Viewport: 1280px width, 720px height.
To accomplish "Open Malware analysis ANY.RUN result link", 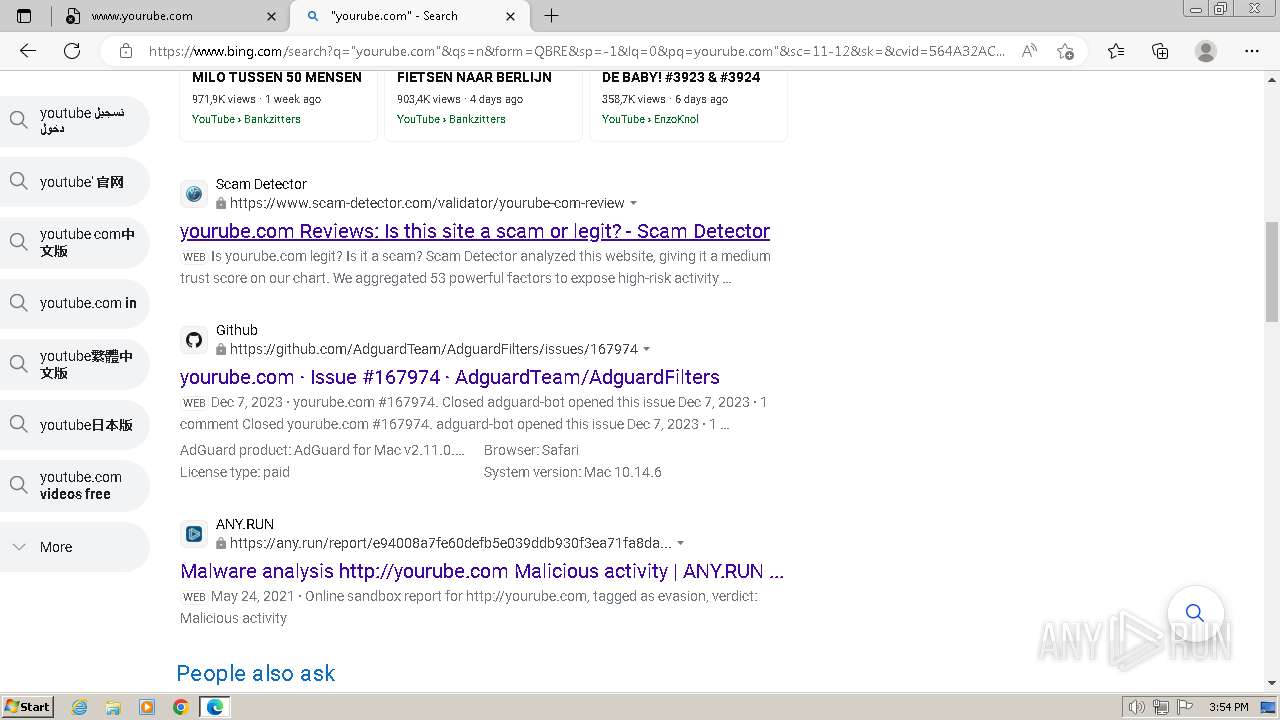I will pyautogui.click(x=482, y=571).
